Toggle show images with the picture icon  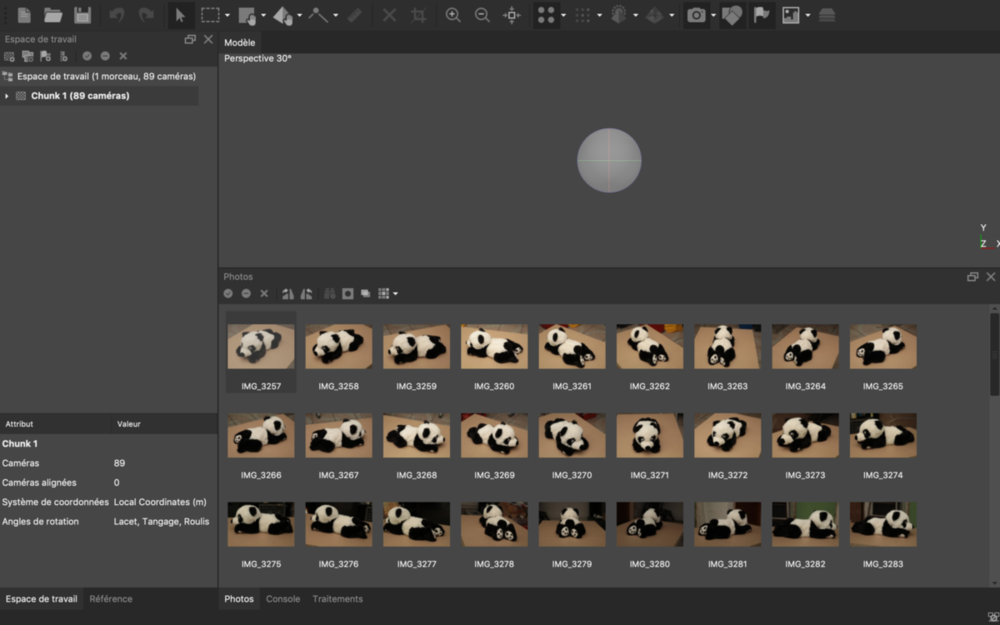pyautogui.click(x=791, y=15)
